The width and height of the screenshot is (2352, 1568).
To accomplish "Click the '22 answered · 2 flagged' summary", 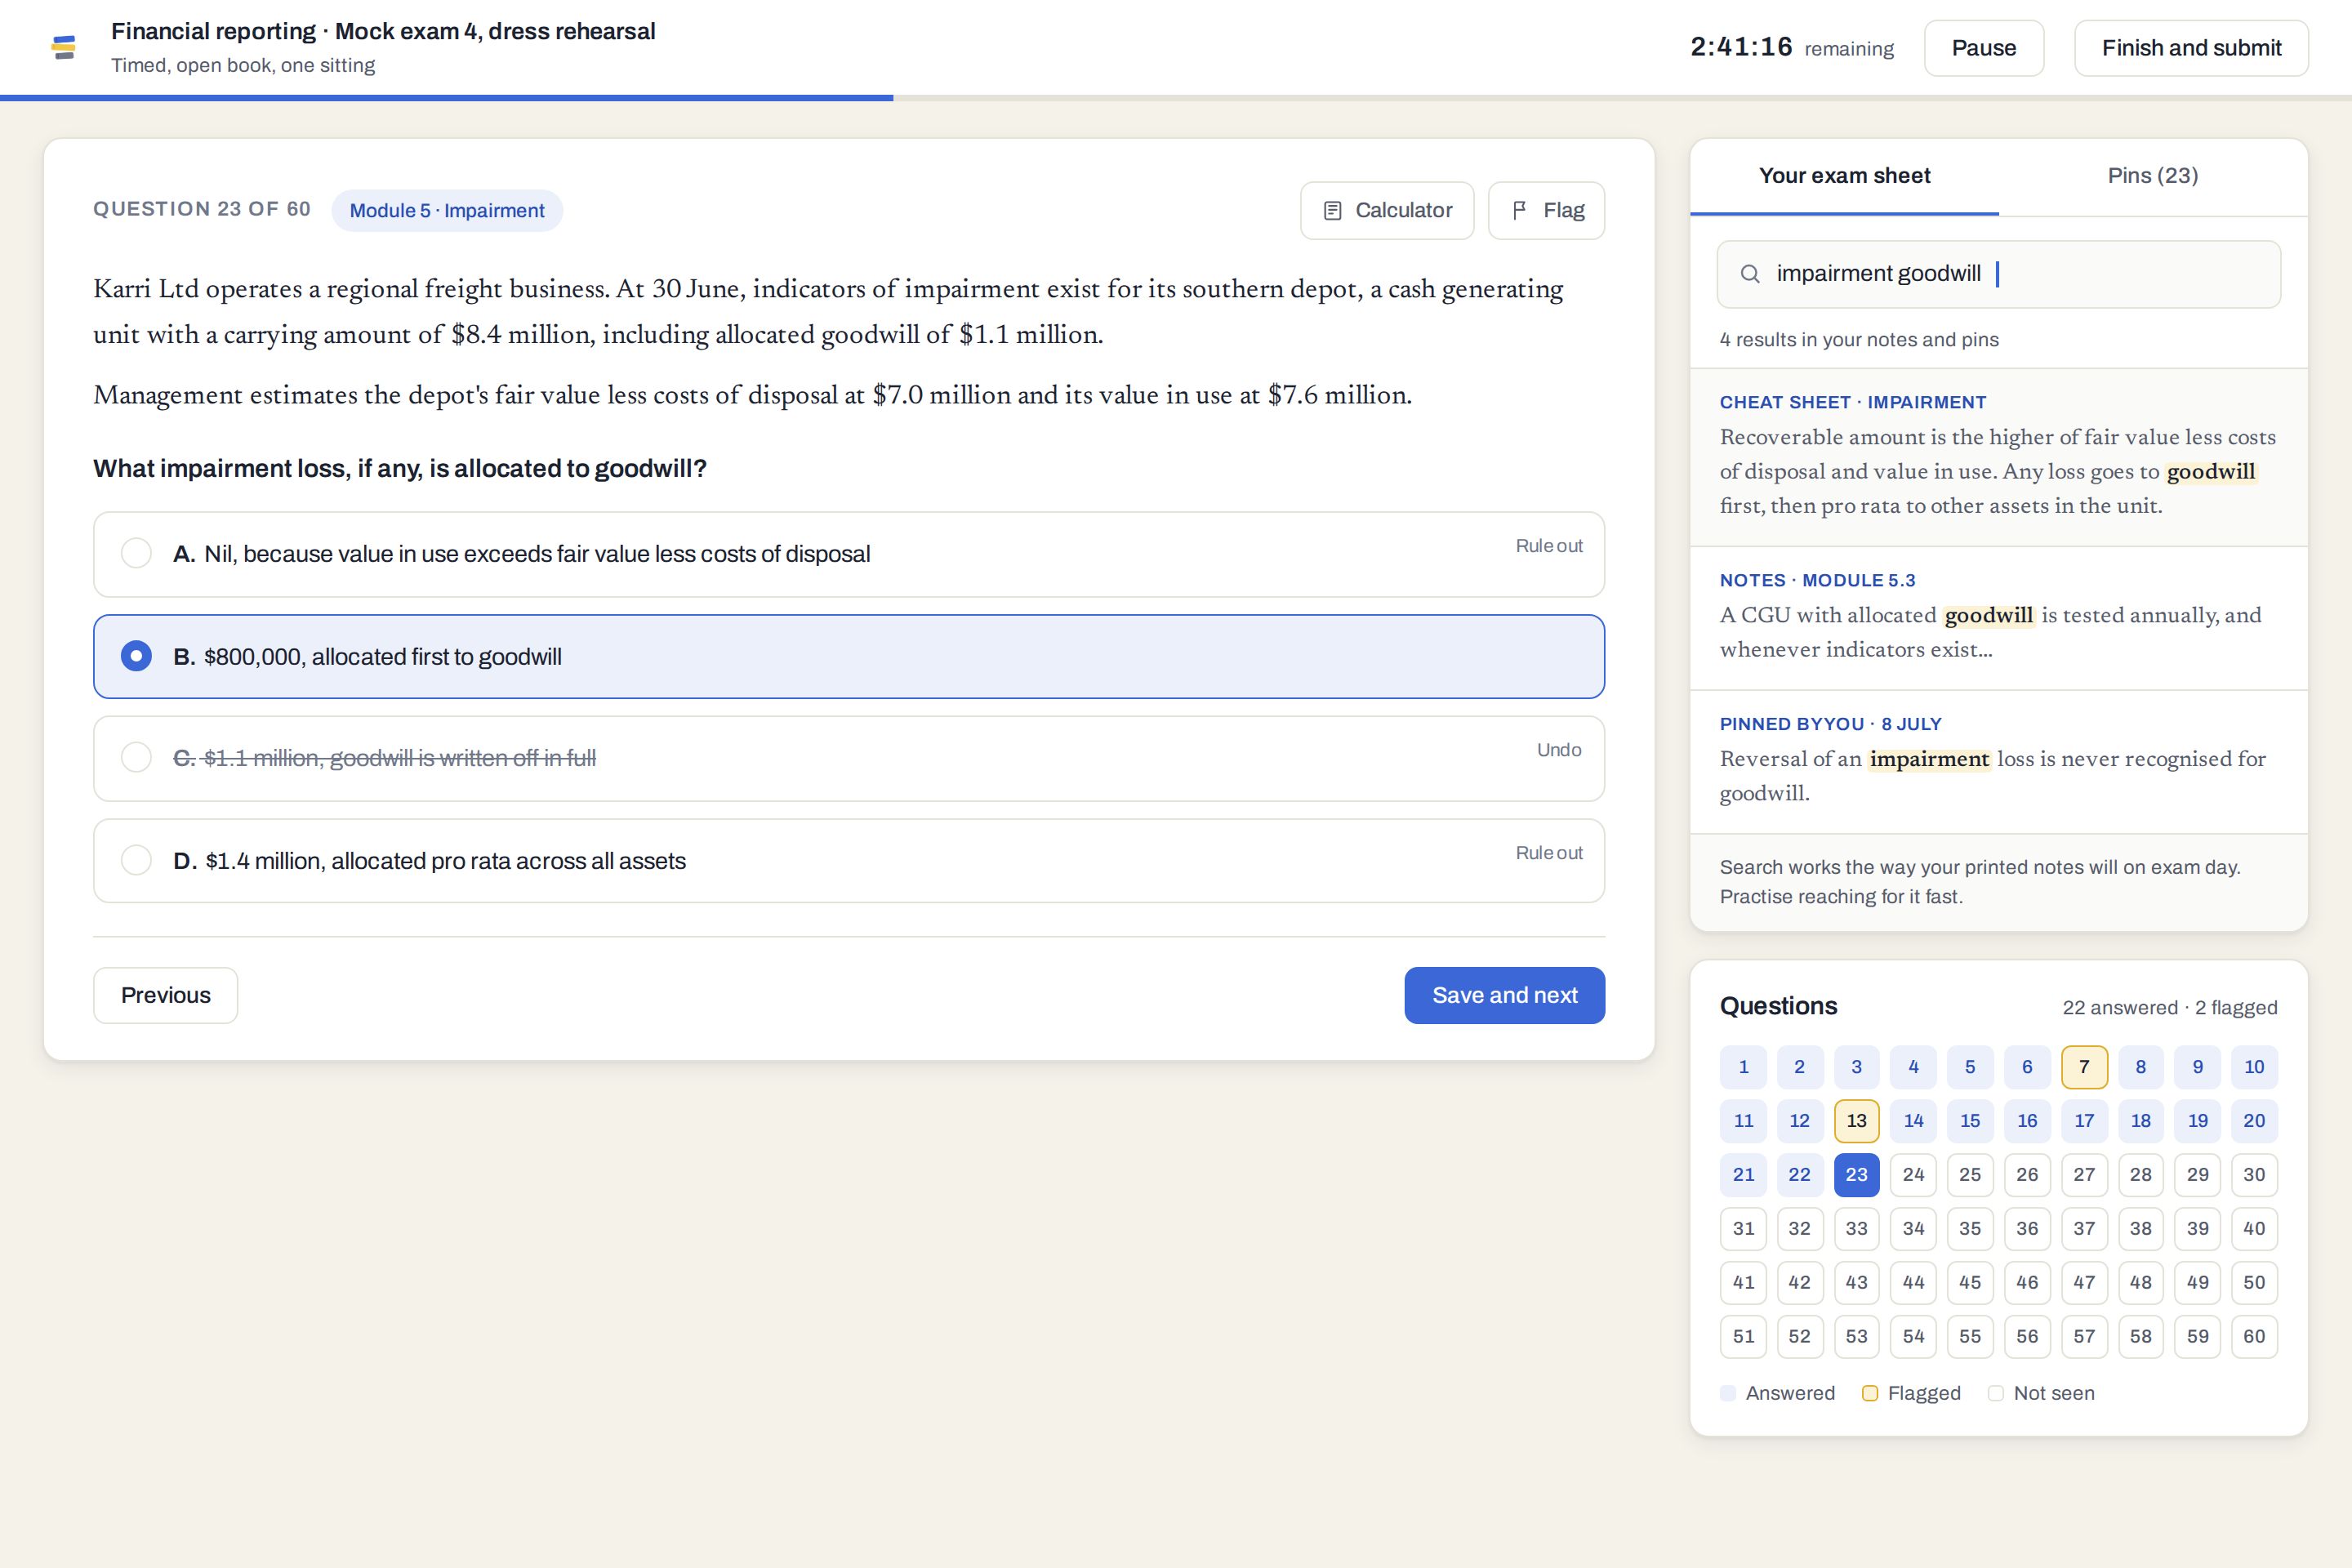I will [2170, 1008].
